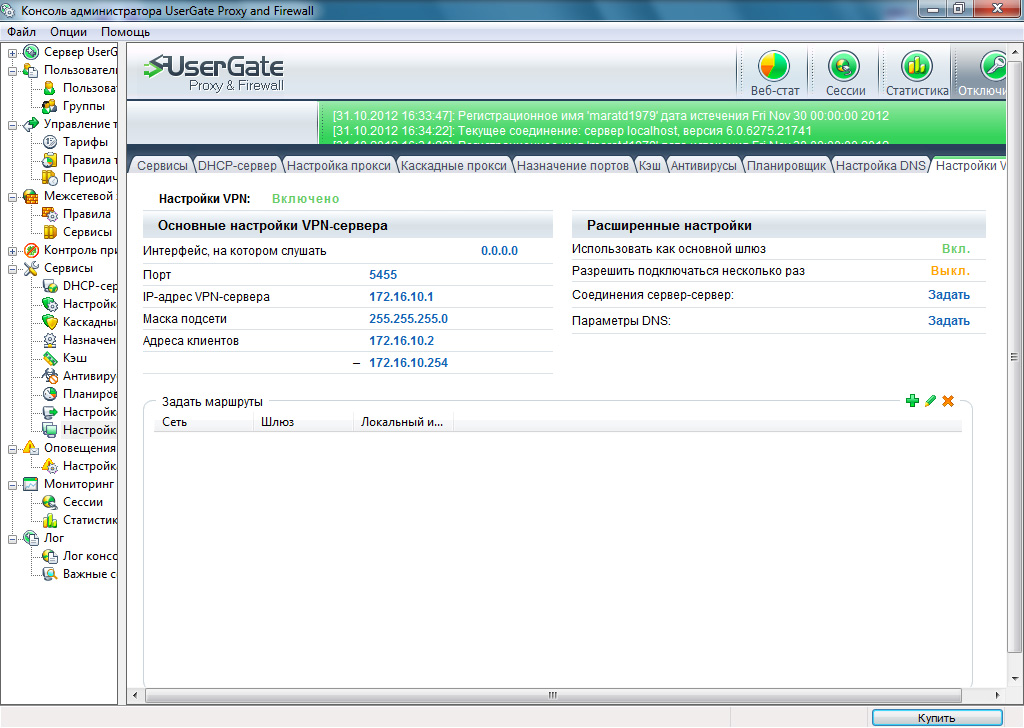
Task: Click the Шлюз column header
Action: pos(303,422)
